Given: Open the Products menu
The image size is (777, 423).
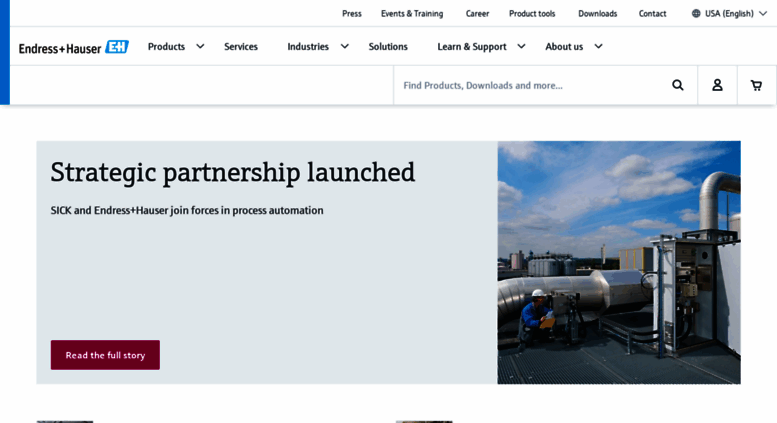Looking at the screenshot, I should [166, 47].
